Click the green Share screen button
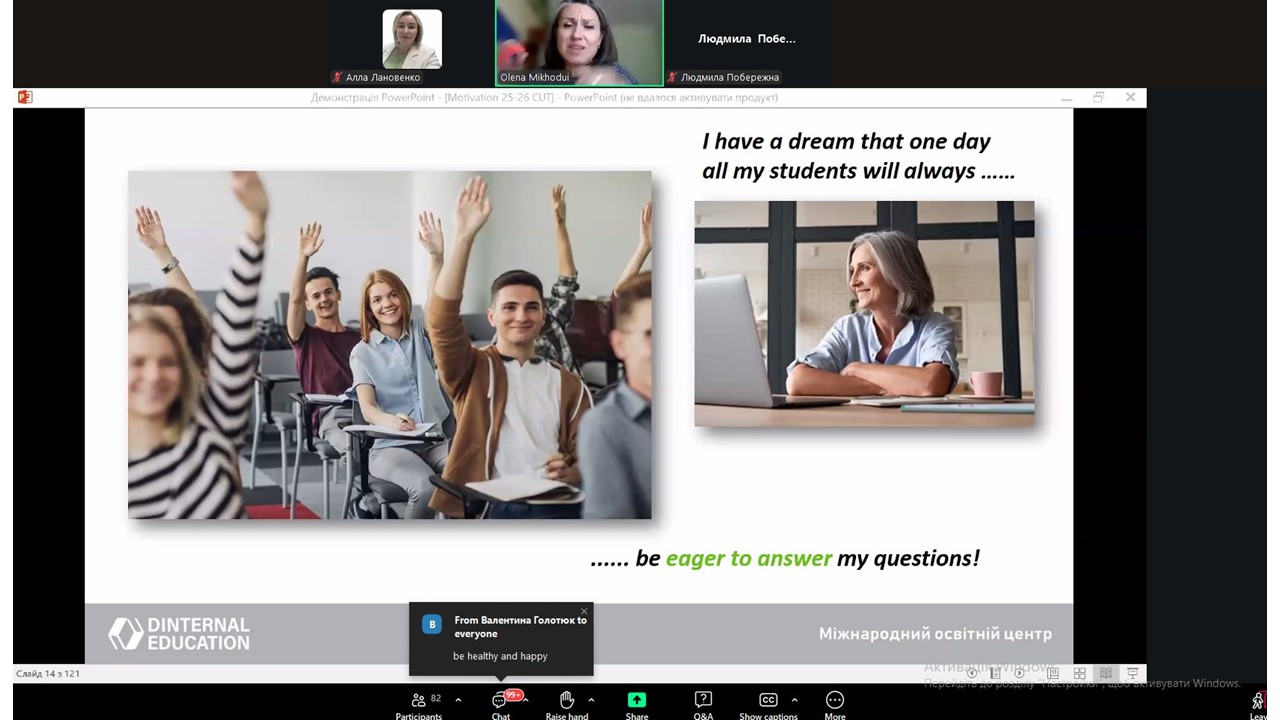This screenshot has height=720, width=1280. coord(637,705)
